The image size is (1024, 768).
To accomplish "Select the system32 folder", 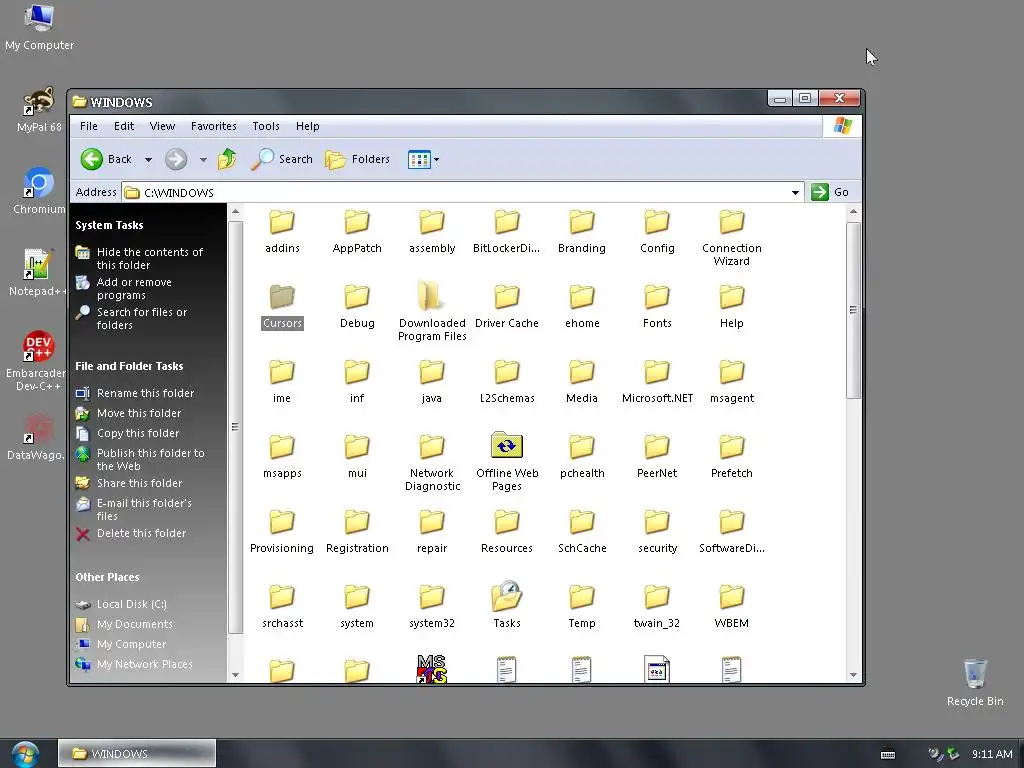I will 432,606.
